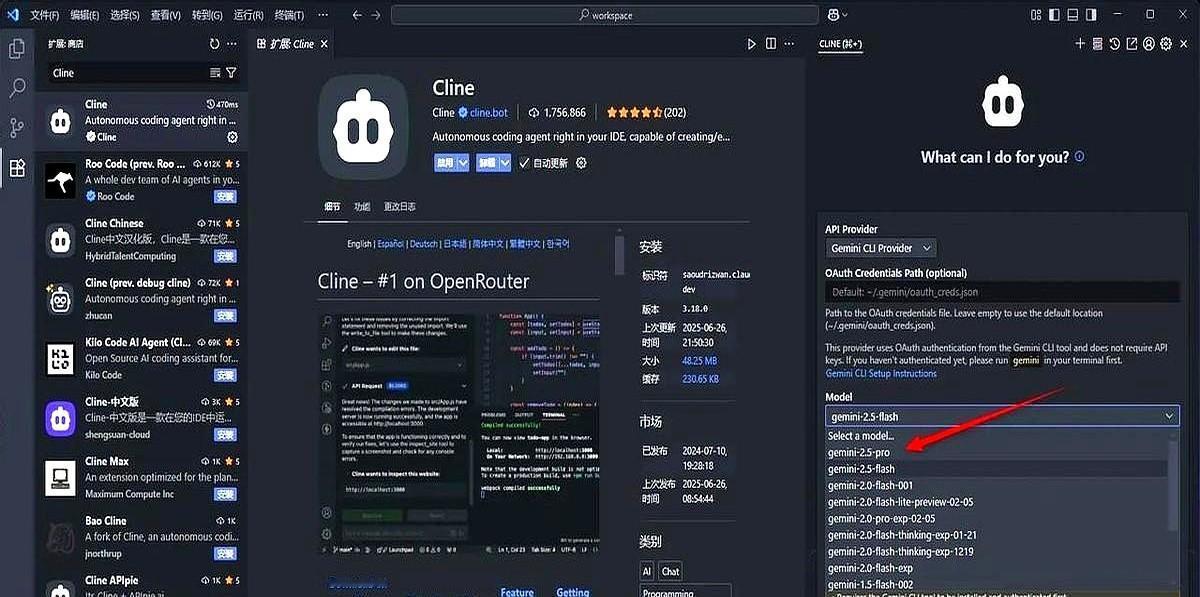Switch to the 功能 features tab

(362, 206)
